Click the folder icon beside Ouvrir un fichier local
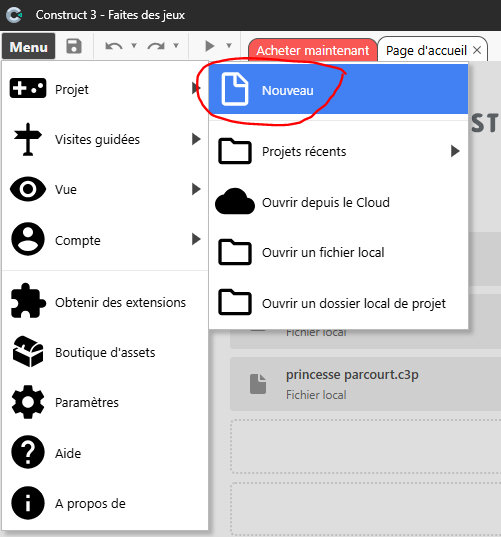Viewport: 501px width, 537px height. (x=235, y=252)
